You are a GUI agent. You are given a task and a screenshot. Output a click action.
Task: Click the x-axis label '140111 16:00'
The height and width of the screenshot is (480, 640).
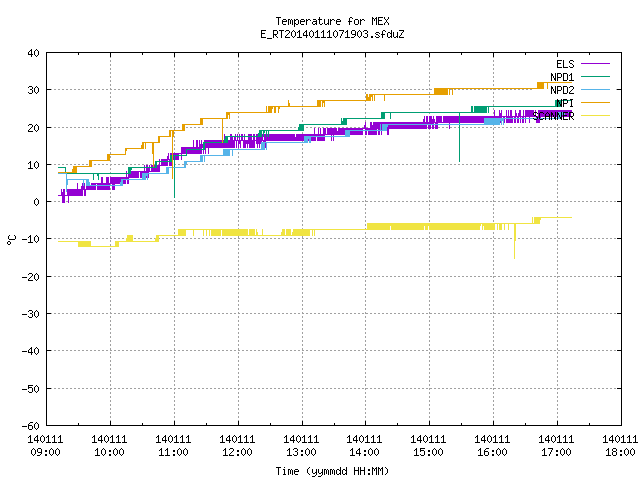pyautogui.click(x=493, y=446)
